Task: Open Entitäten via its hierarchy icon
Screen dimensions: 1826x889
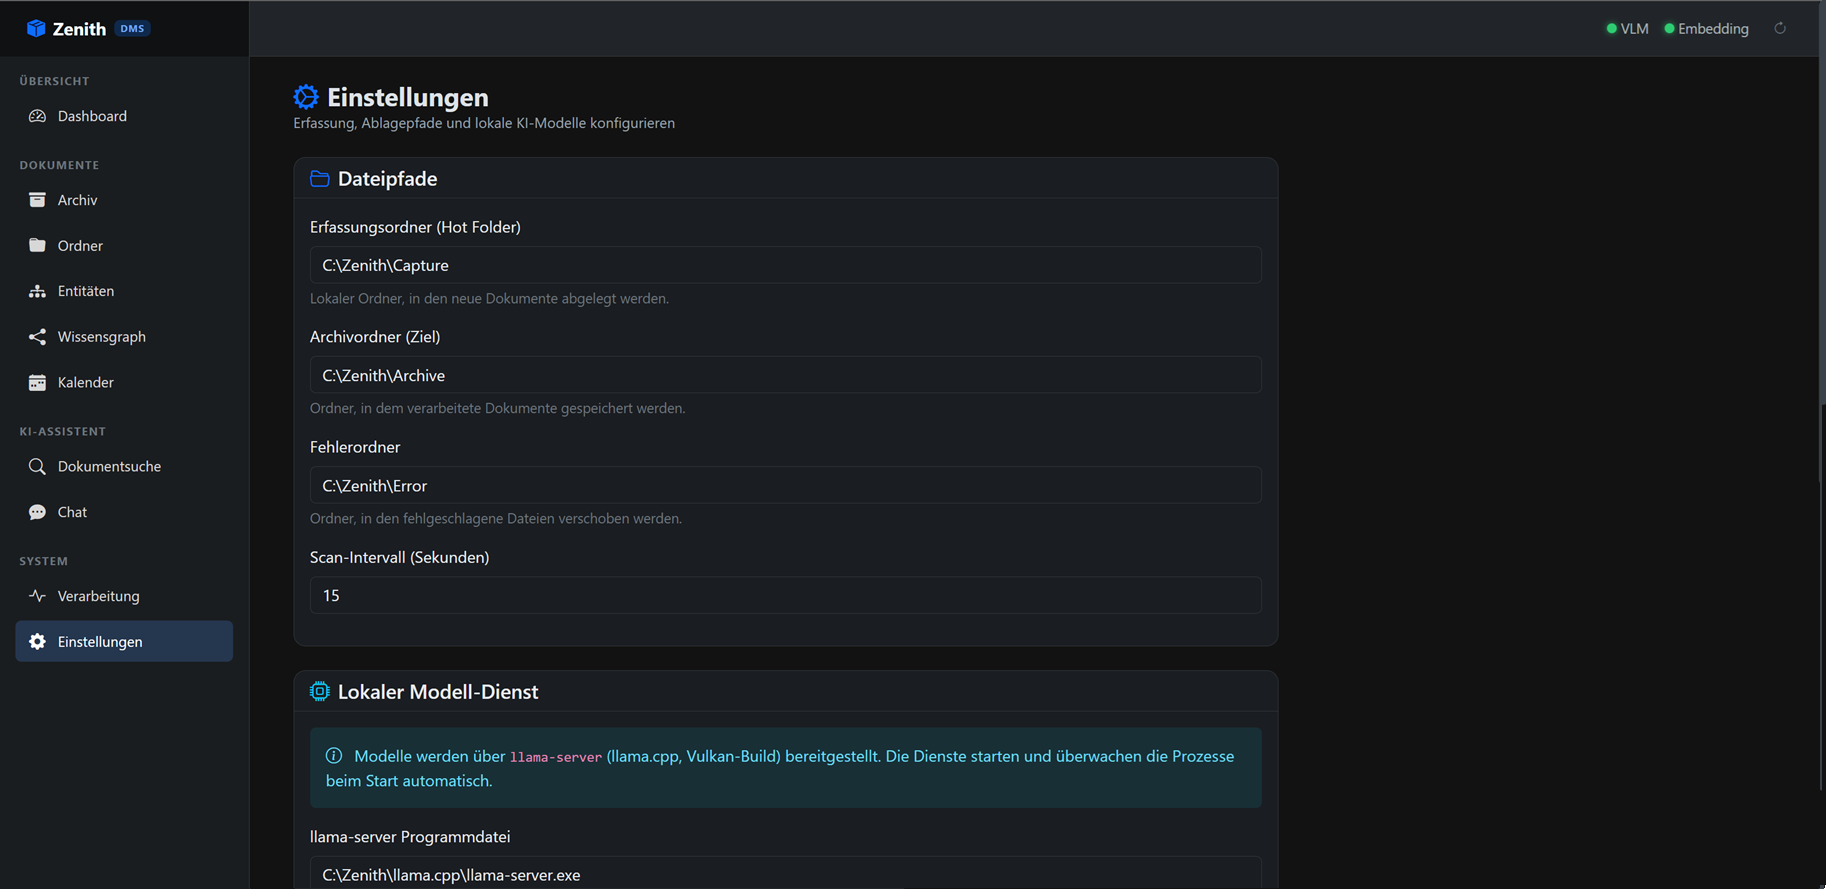Action: coord(37,291)
